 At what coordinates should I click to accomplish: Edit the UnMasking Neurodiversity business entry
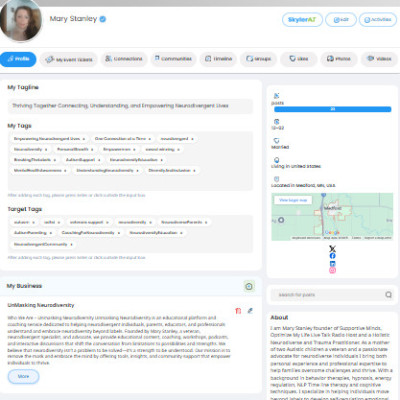pos(250,311)
